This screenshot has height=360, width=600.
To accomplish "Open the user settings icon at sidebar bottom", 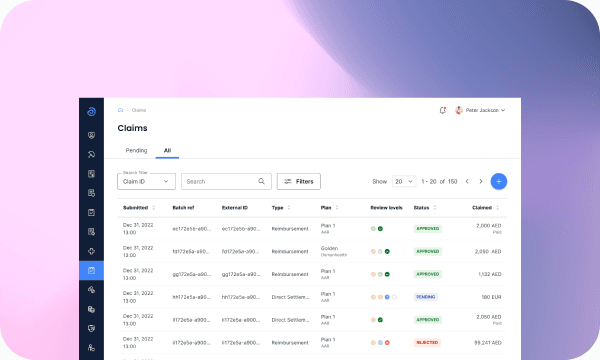I will pyautogui.click(x=91, y=348).
